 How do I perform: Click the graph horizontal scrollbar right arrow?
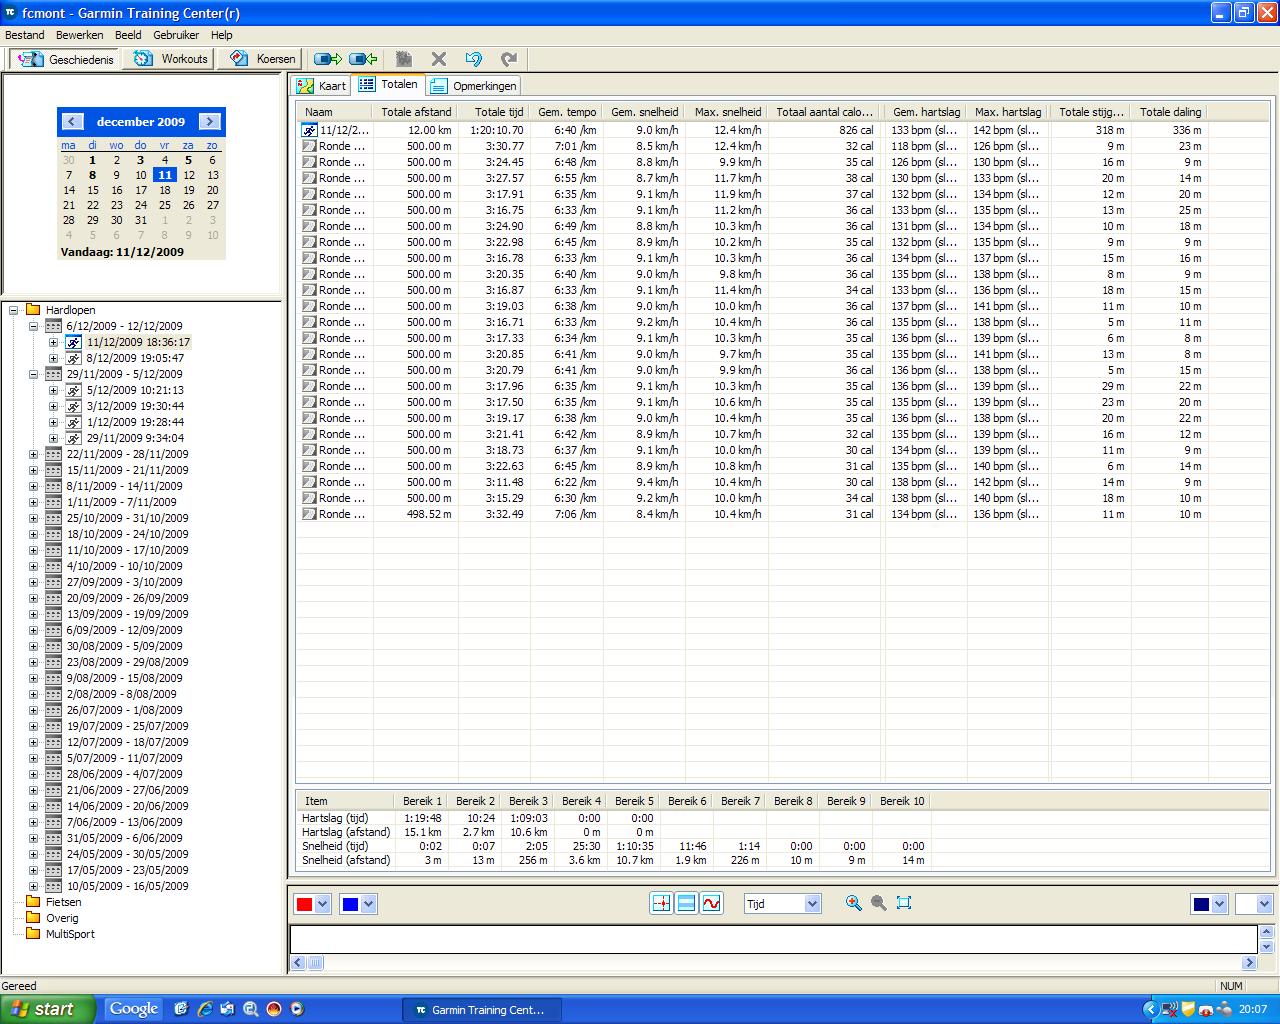[x=1250, y=963]
